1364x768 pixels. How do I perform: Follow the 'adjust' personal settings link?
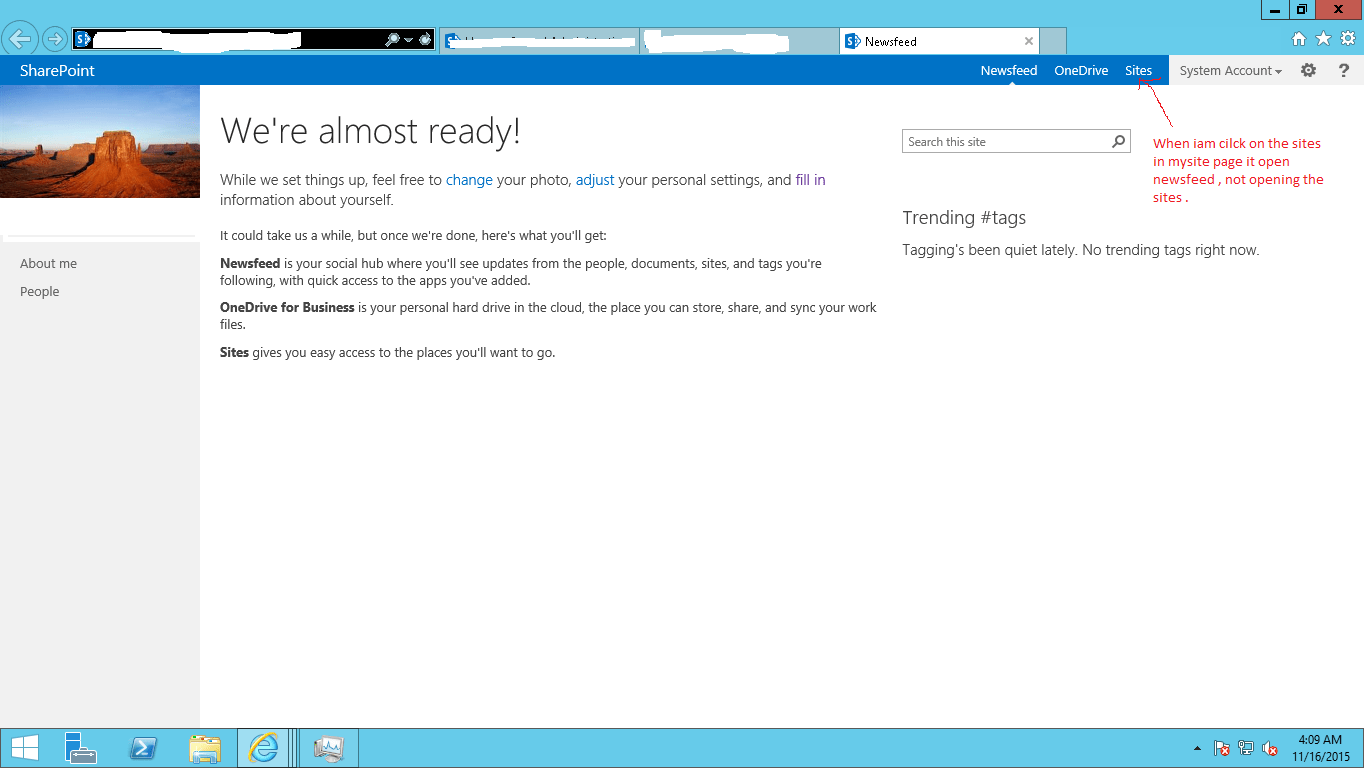coord(595,181)
